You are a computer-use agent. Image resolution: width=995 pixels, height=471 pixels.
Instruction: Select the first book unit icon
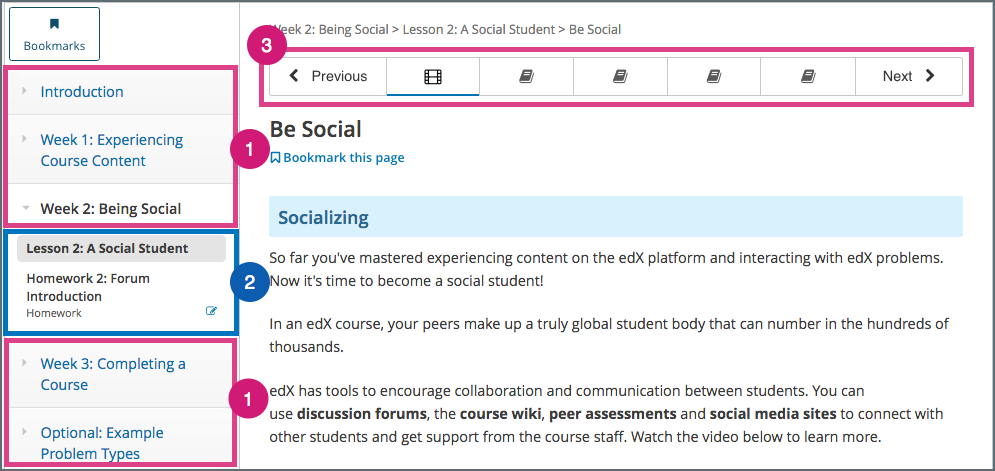[526, 76]
